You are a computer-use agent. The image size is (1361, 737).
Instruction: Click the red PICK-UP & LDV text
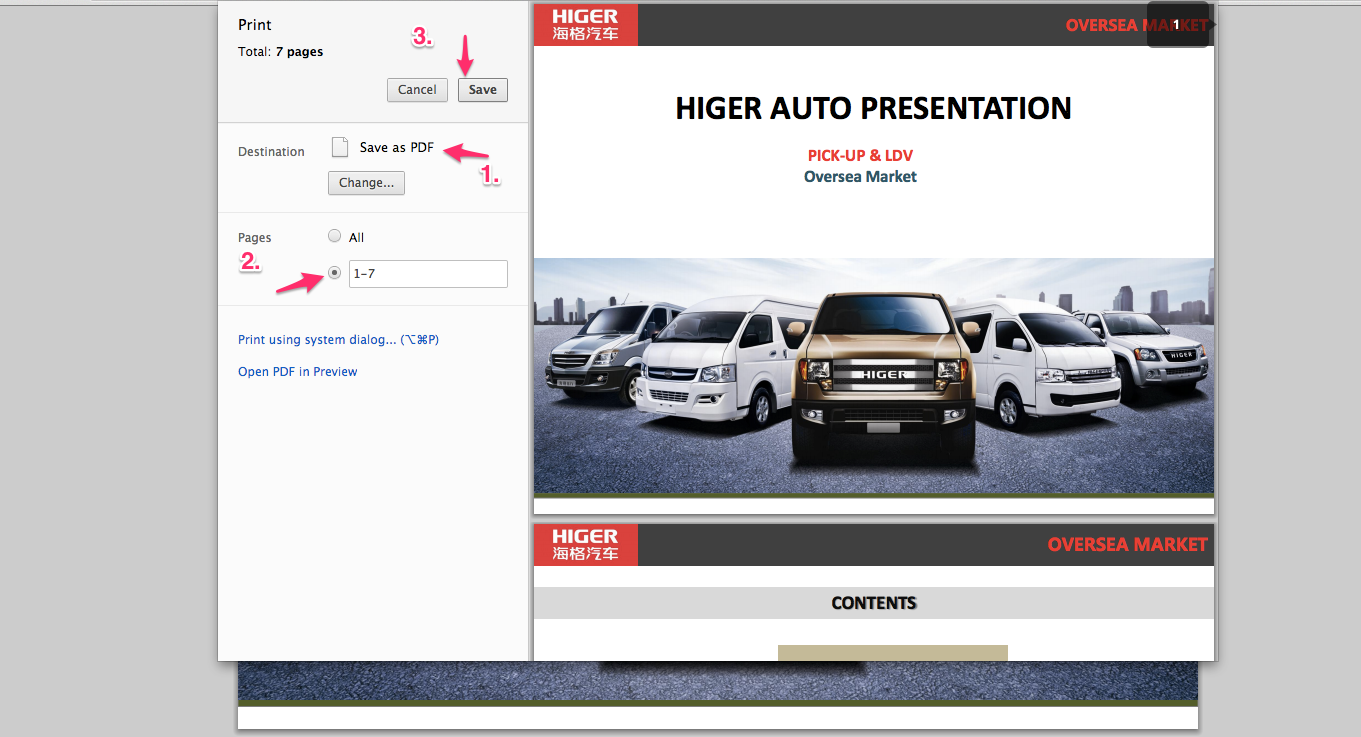[x=860, y=156]
